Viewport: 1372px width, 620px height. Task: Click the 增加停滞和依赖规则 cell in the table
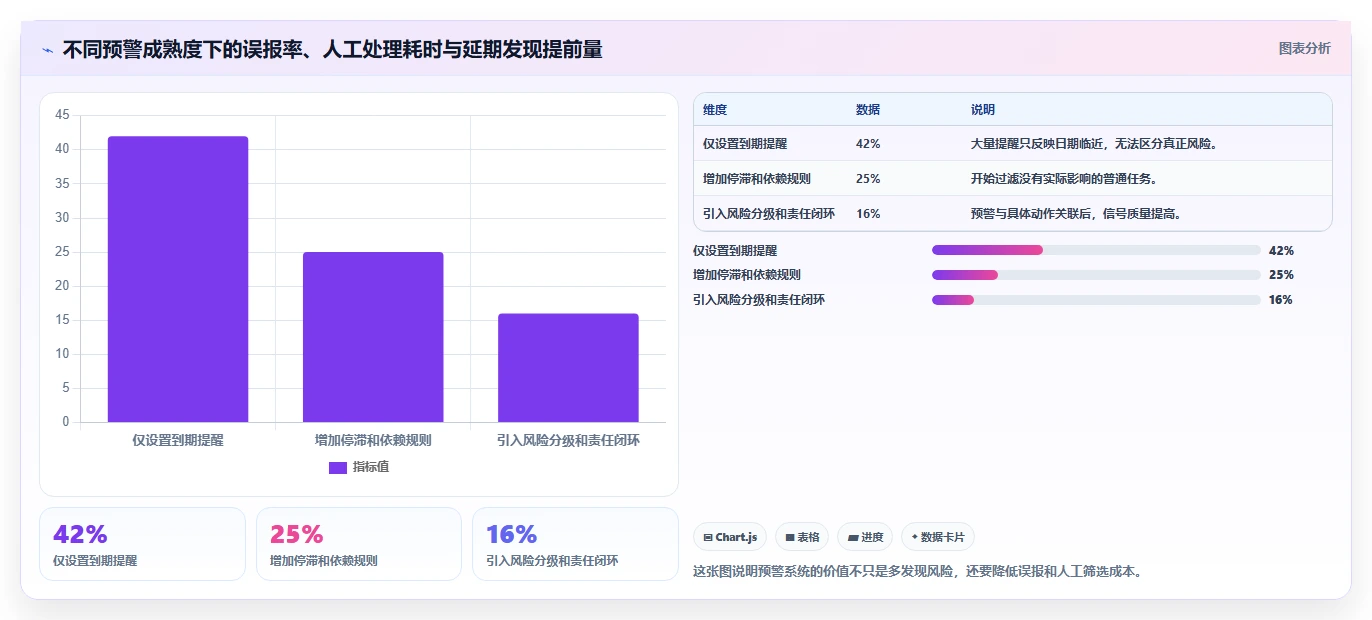pos(757,179)
